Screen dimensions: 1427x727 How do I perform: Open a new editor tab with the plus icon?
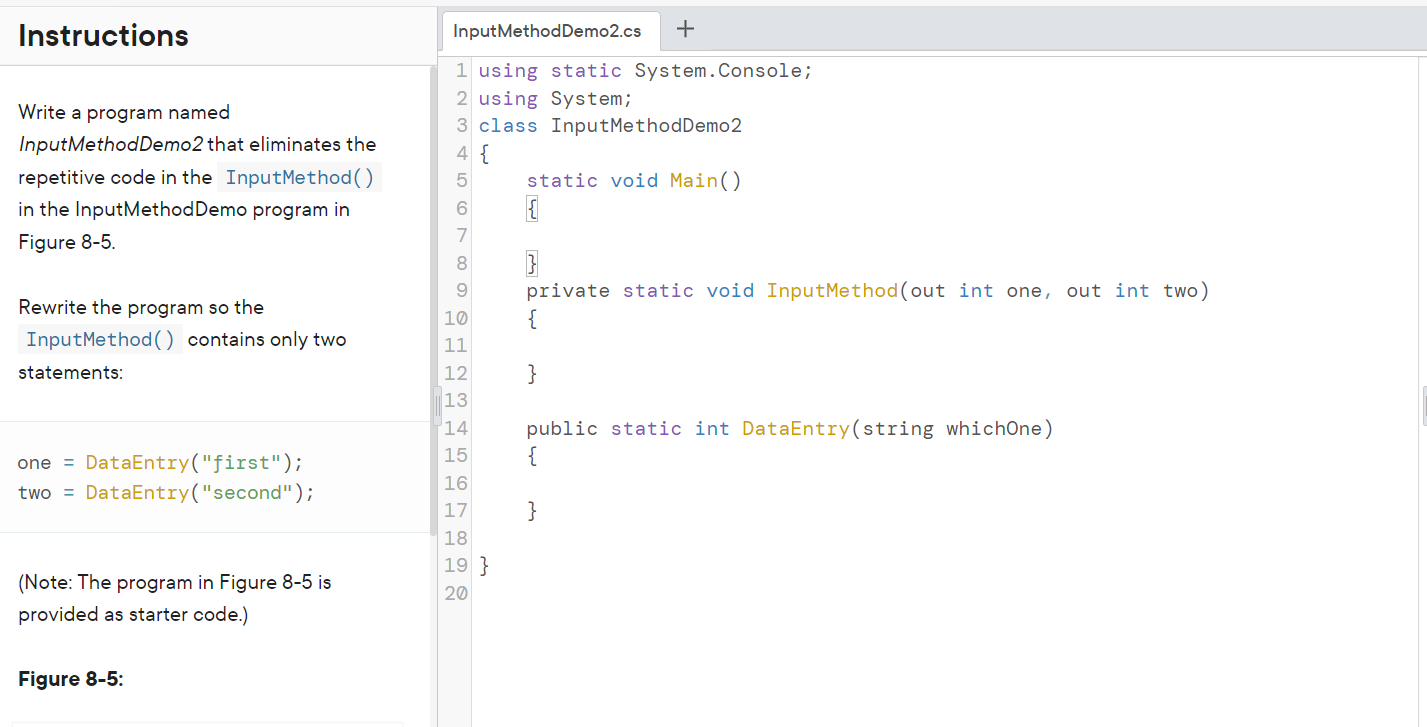coord(685,29)
